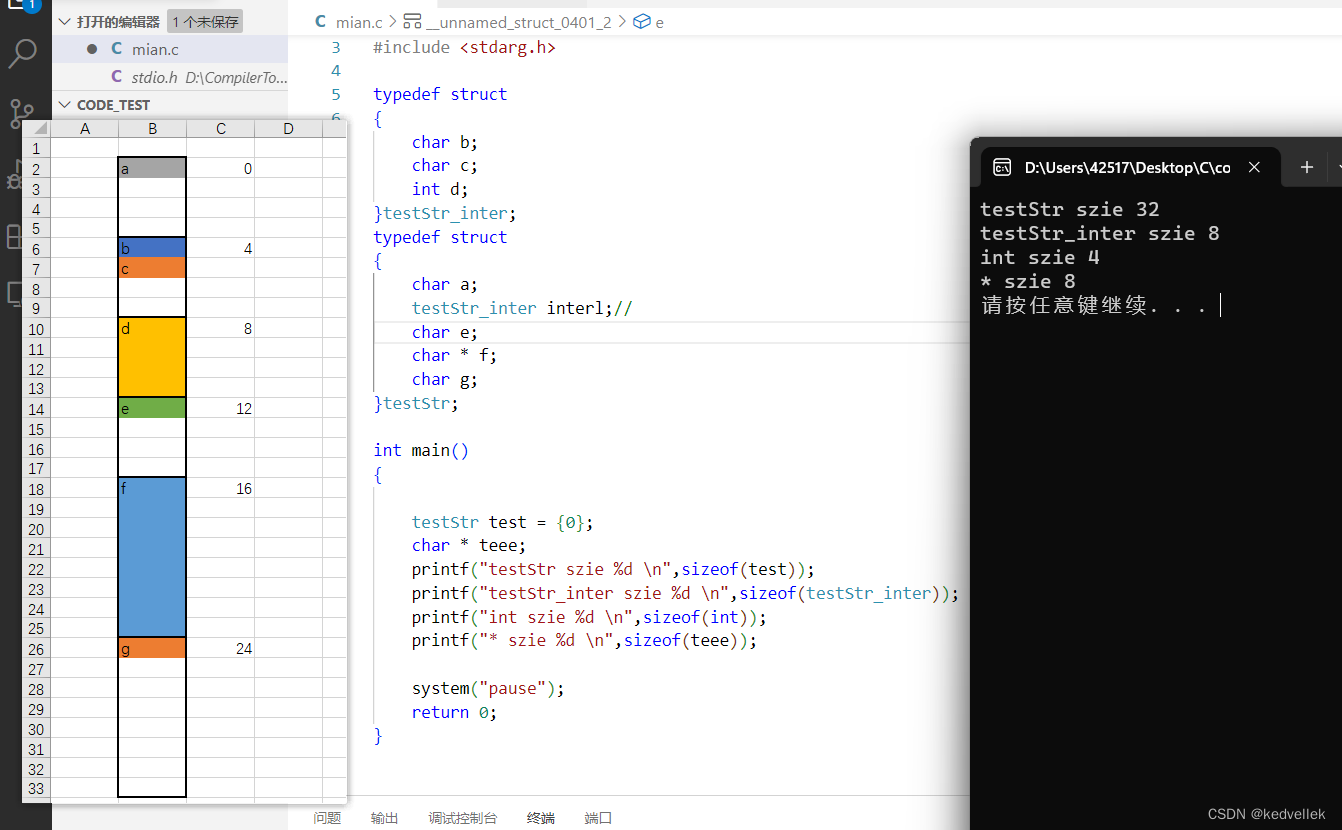Switch to the 问题 panel tab
This screenshot has width=1342, height=830.
click(x=327, y=817)
